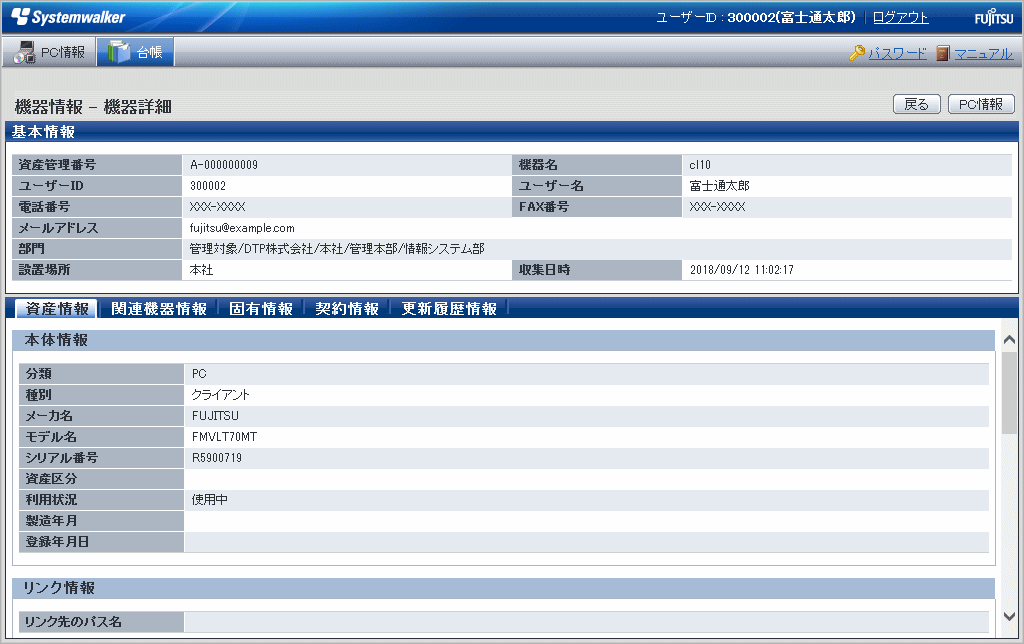Select 分類 value PC
Screen dimensions: 1024x644
point(199,374)
